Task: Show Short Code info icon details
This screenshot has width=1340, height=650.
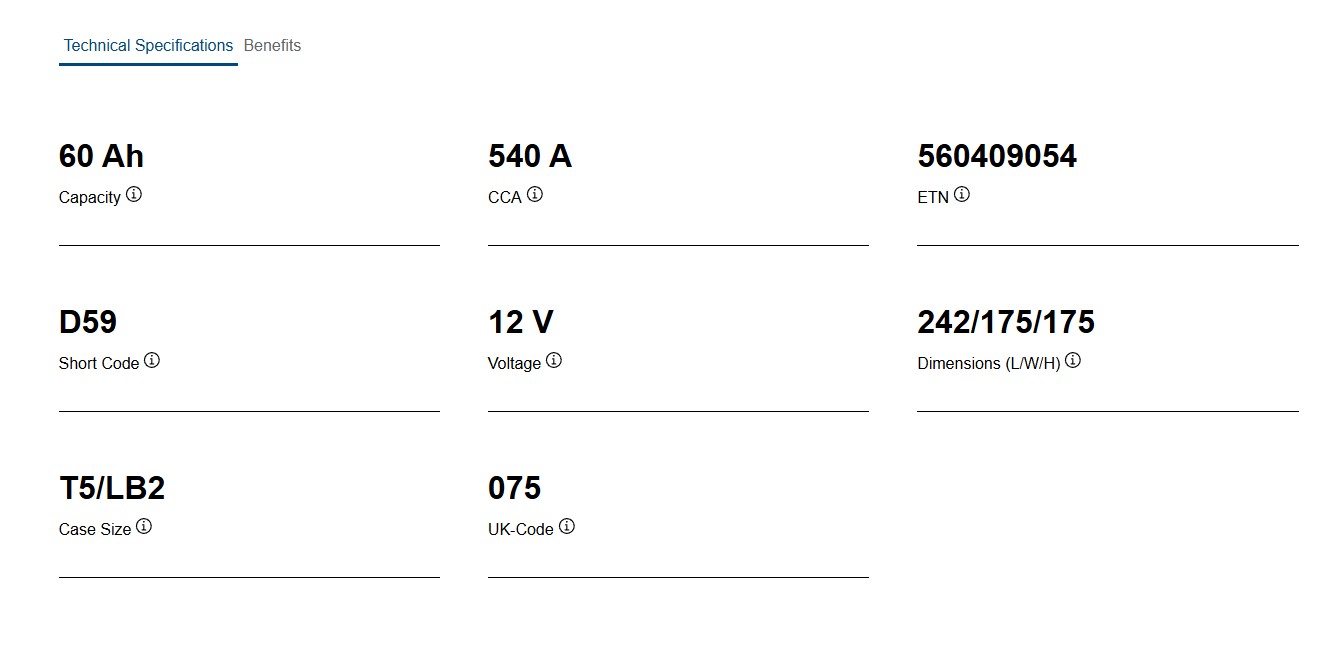Action: click(x=152, y=360)
